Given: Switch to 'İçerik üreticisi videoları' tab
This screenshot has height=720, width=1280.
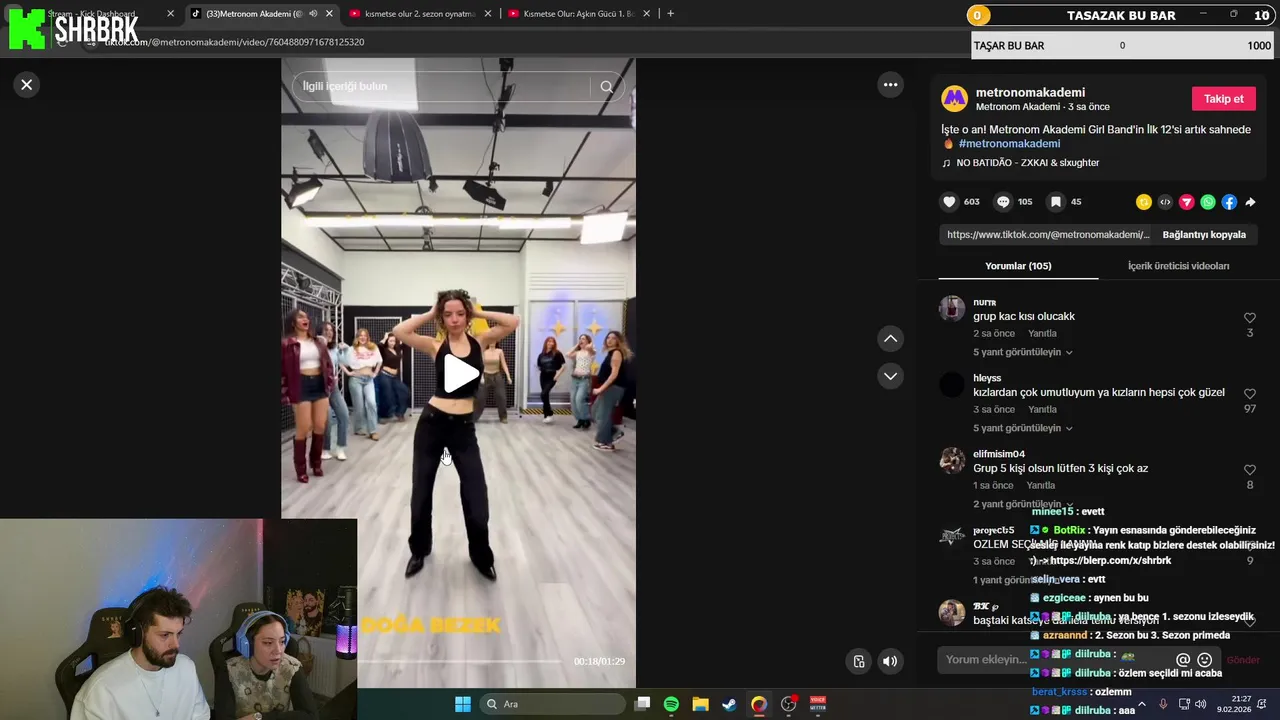Looking at the screenshot, I should click(1178, 266).
